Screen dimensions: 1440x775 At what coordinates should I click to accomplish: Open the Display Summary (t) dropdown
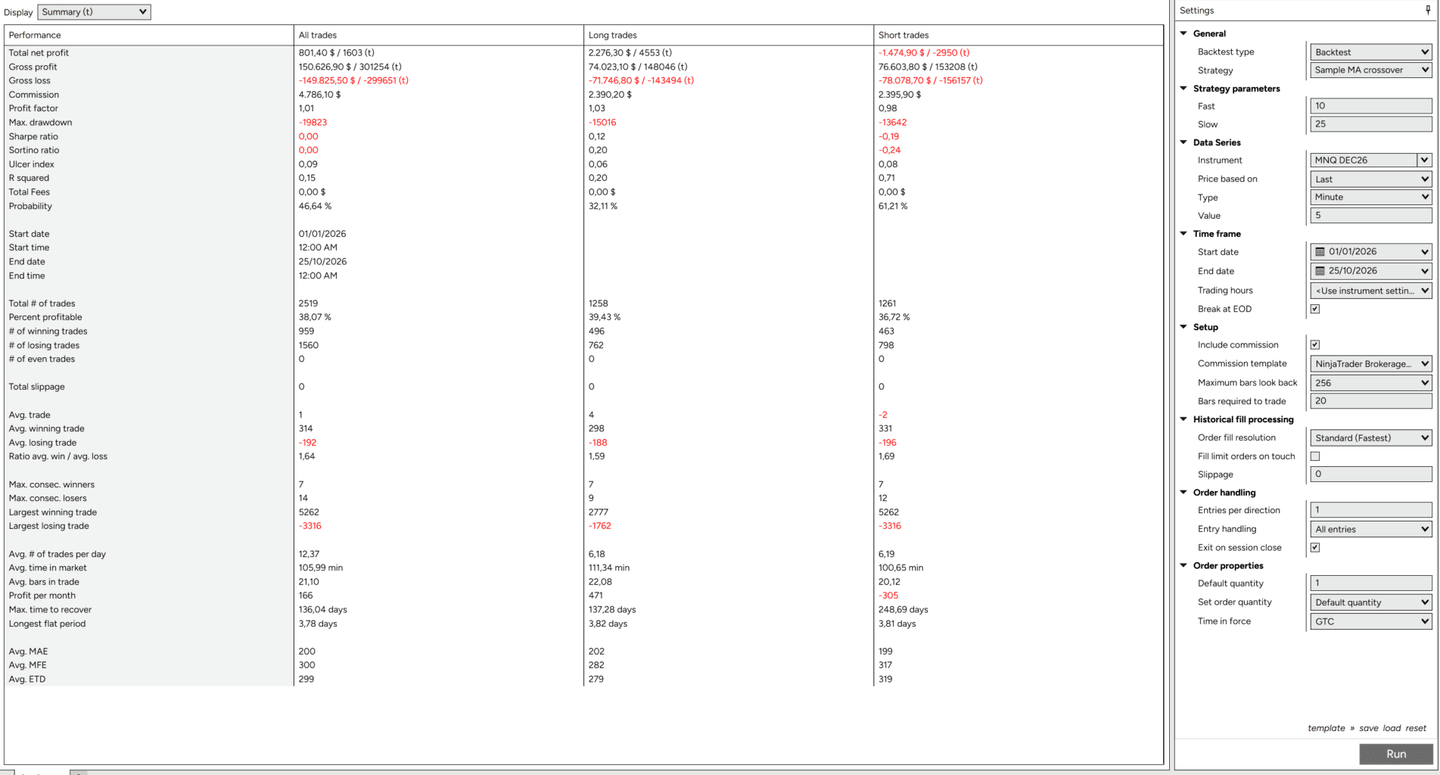[x=94, y=12]
